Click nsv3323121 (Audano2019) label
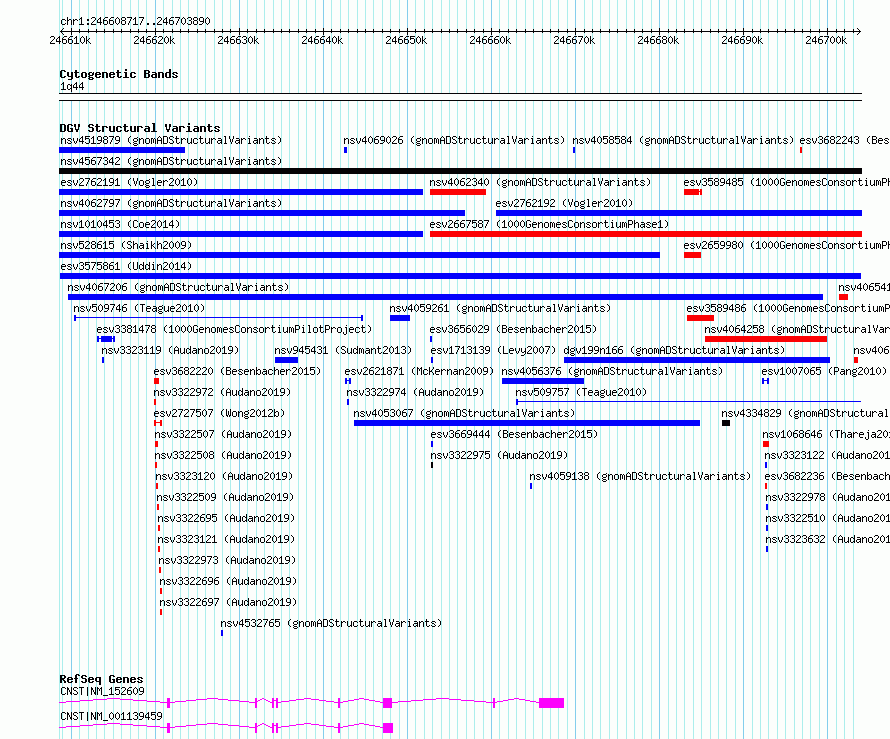The width and height of the screenshot is (890, 739). click(227, 539)
